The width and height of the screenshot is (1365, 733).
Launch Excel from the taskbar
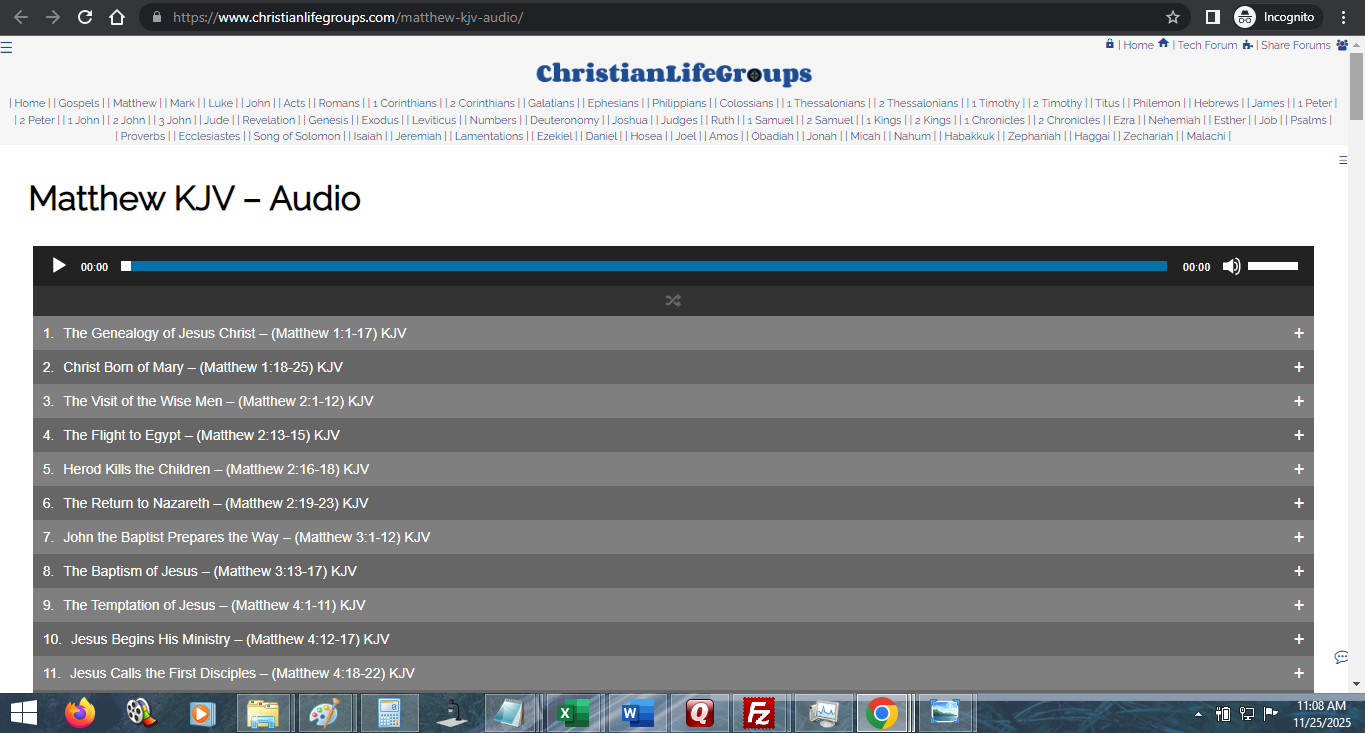[573, 713]
